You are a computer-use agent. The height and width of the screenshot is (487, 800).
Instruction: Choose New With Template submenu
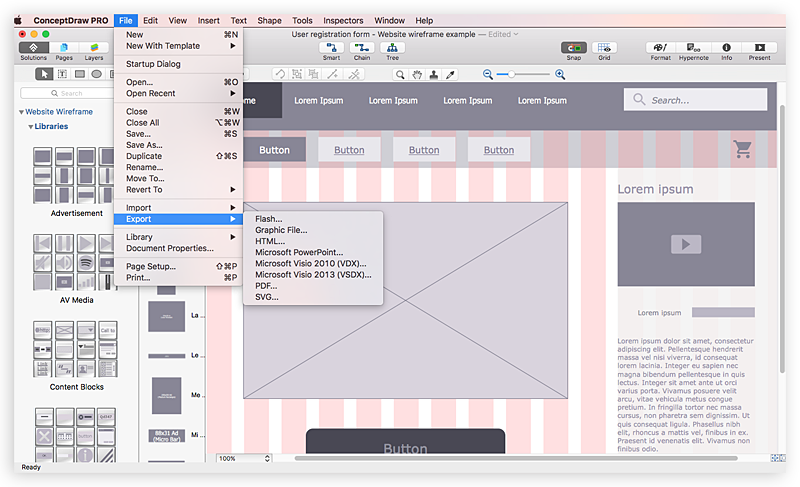(178, 46)
